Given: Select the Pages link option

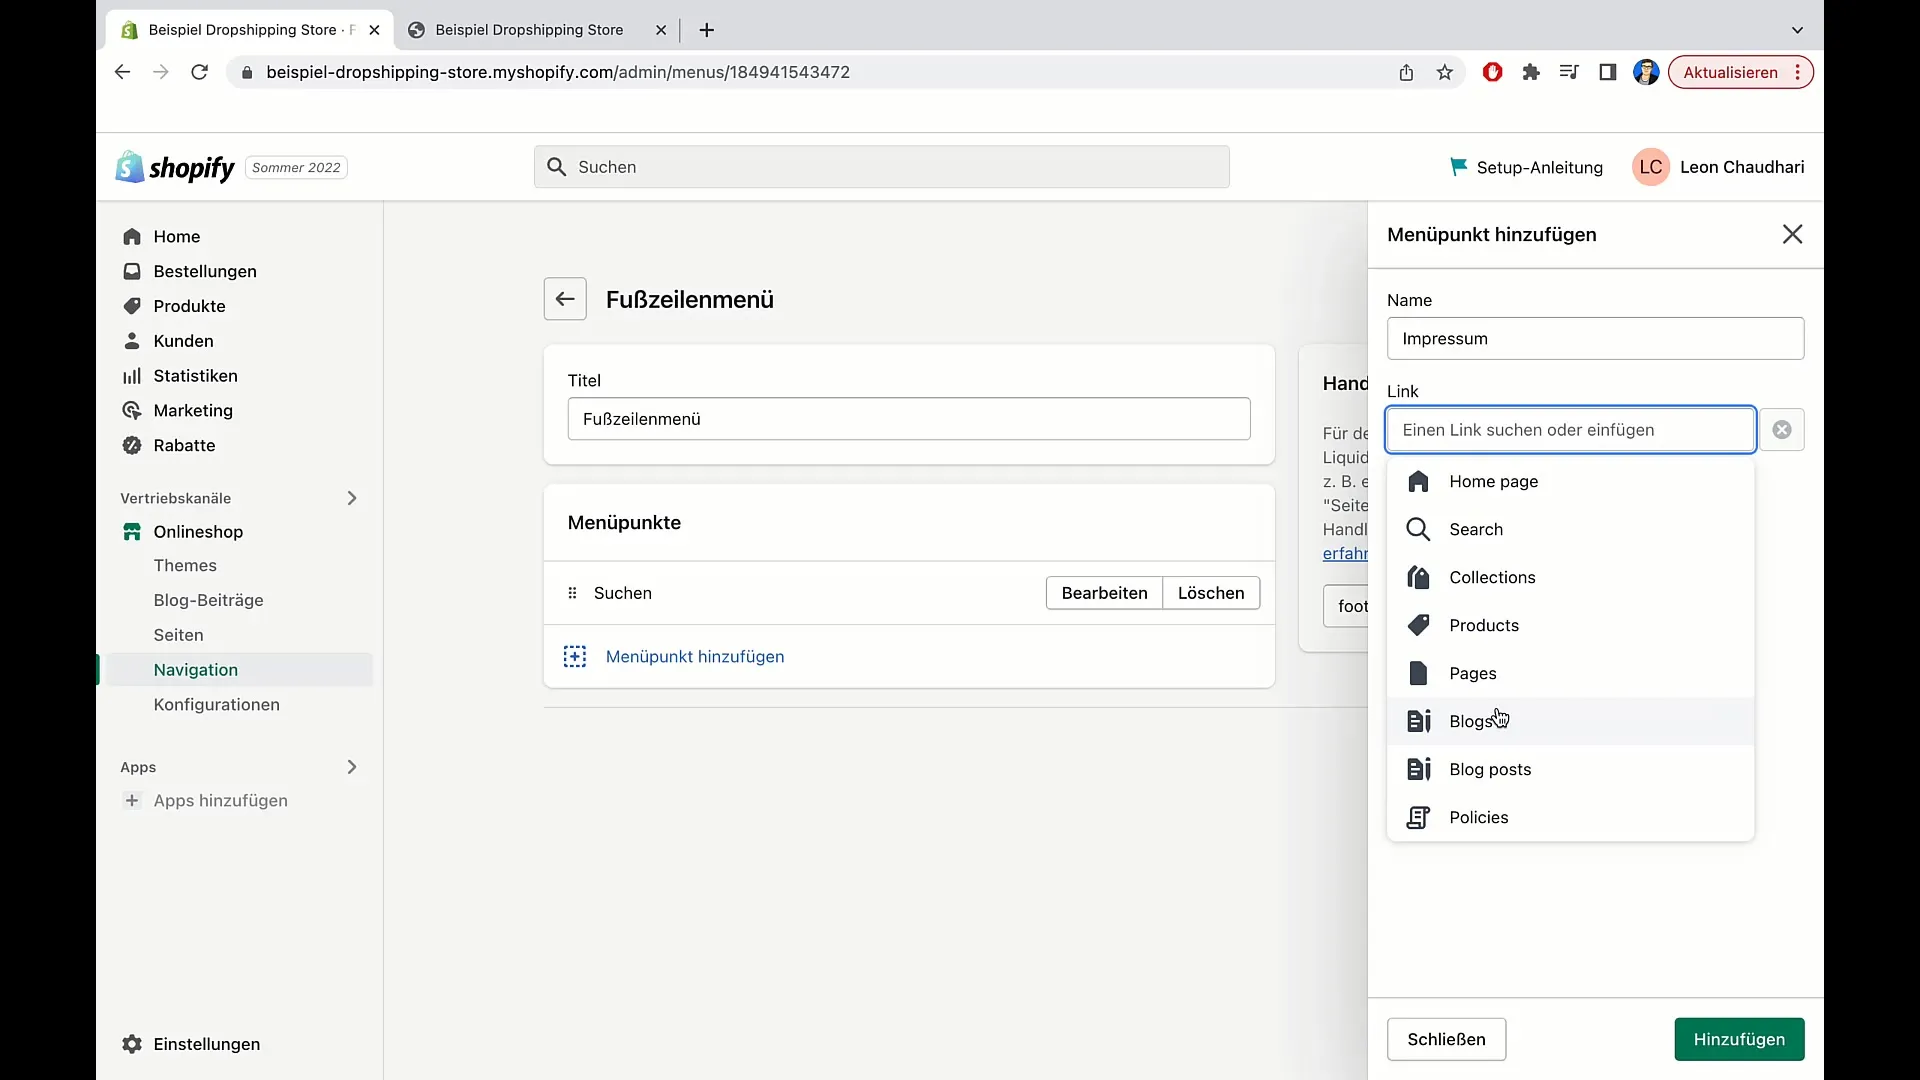Looking at the screenshot, I should pyautogui.click(x=1473, y=673).
